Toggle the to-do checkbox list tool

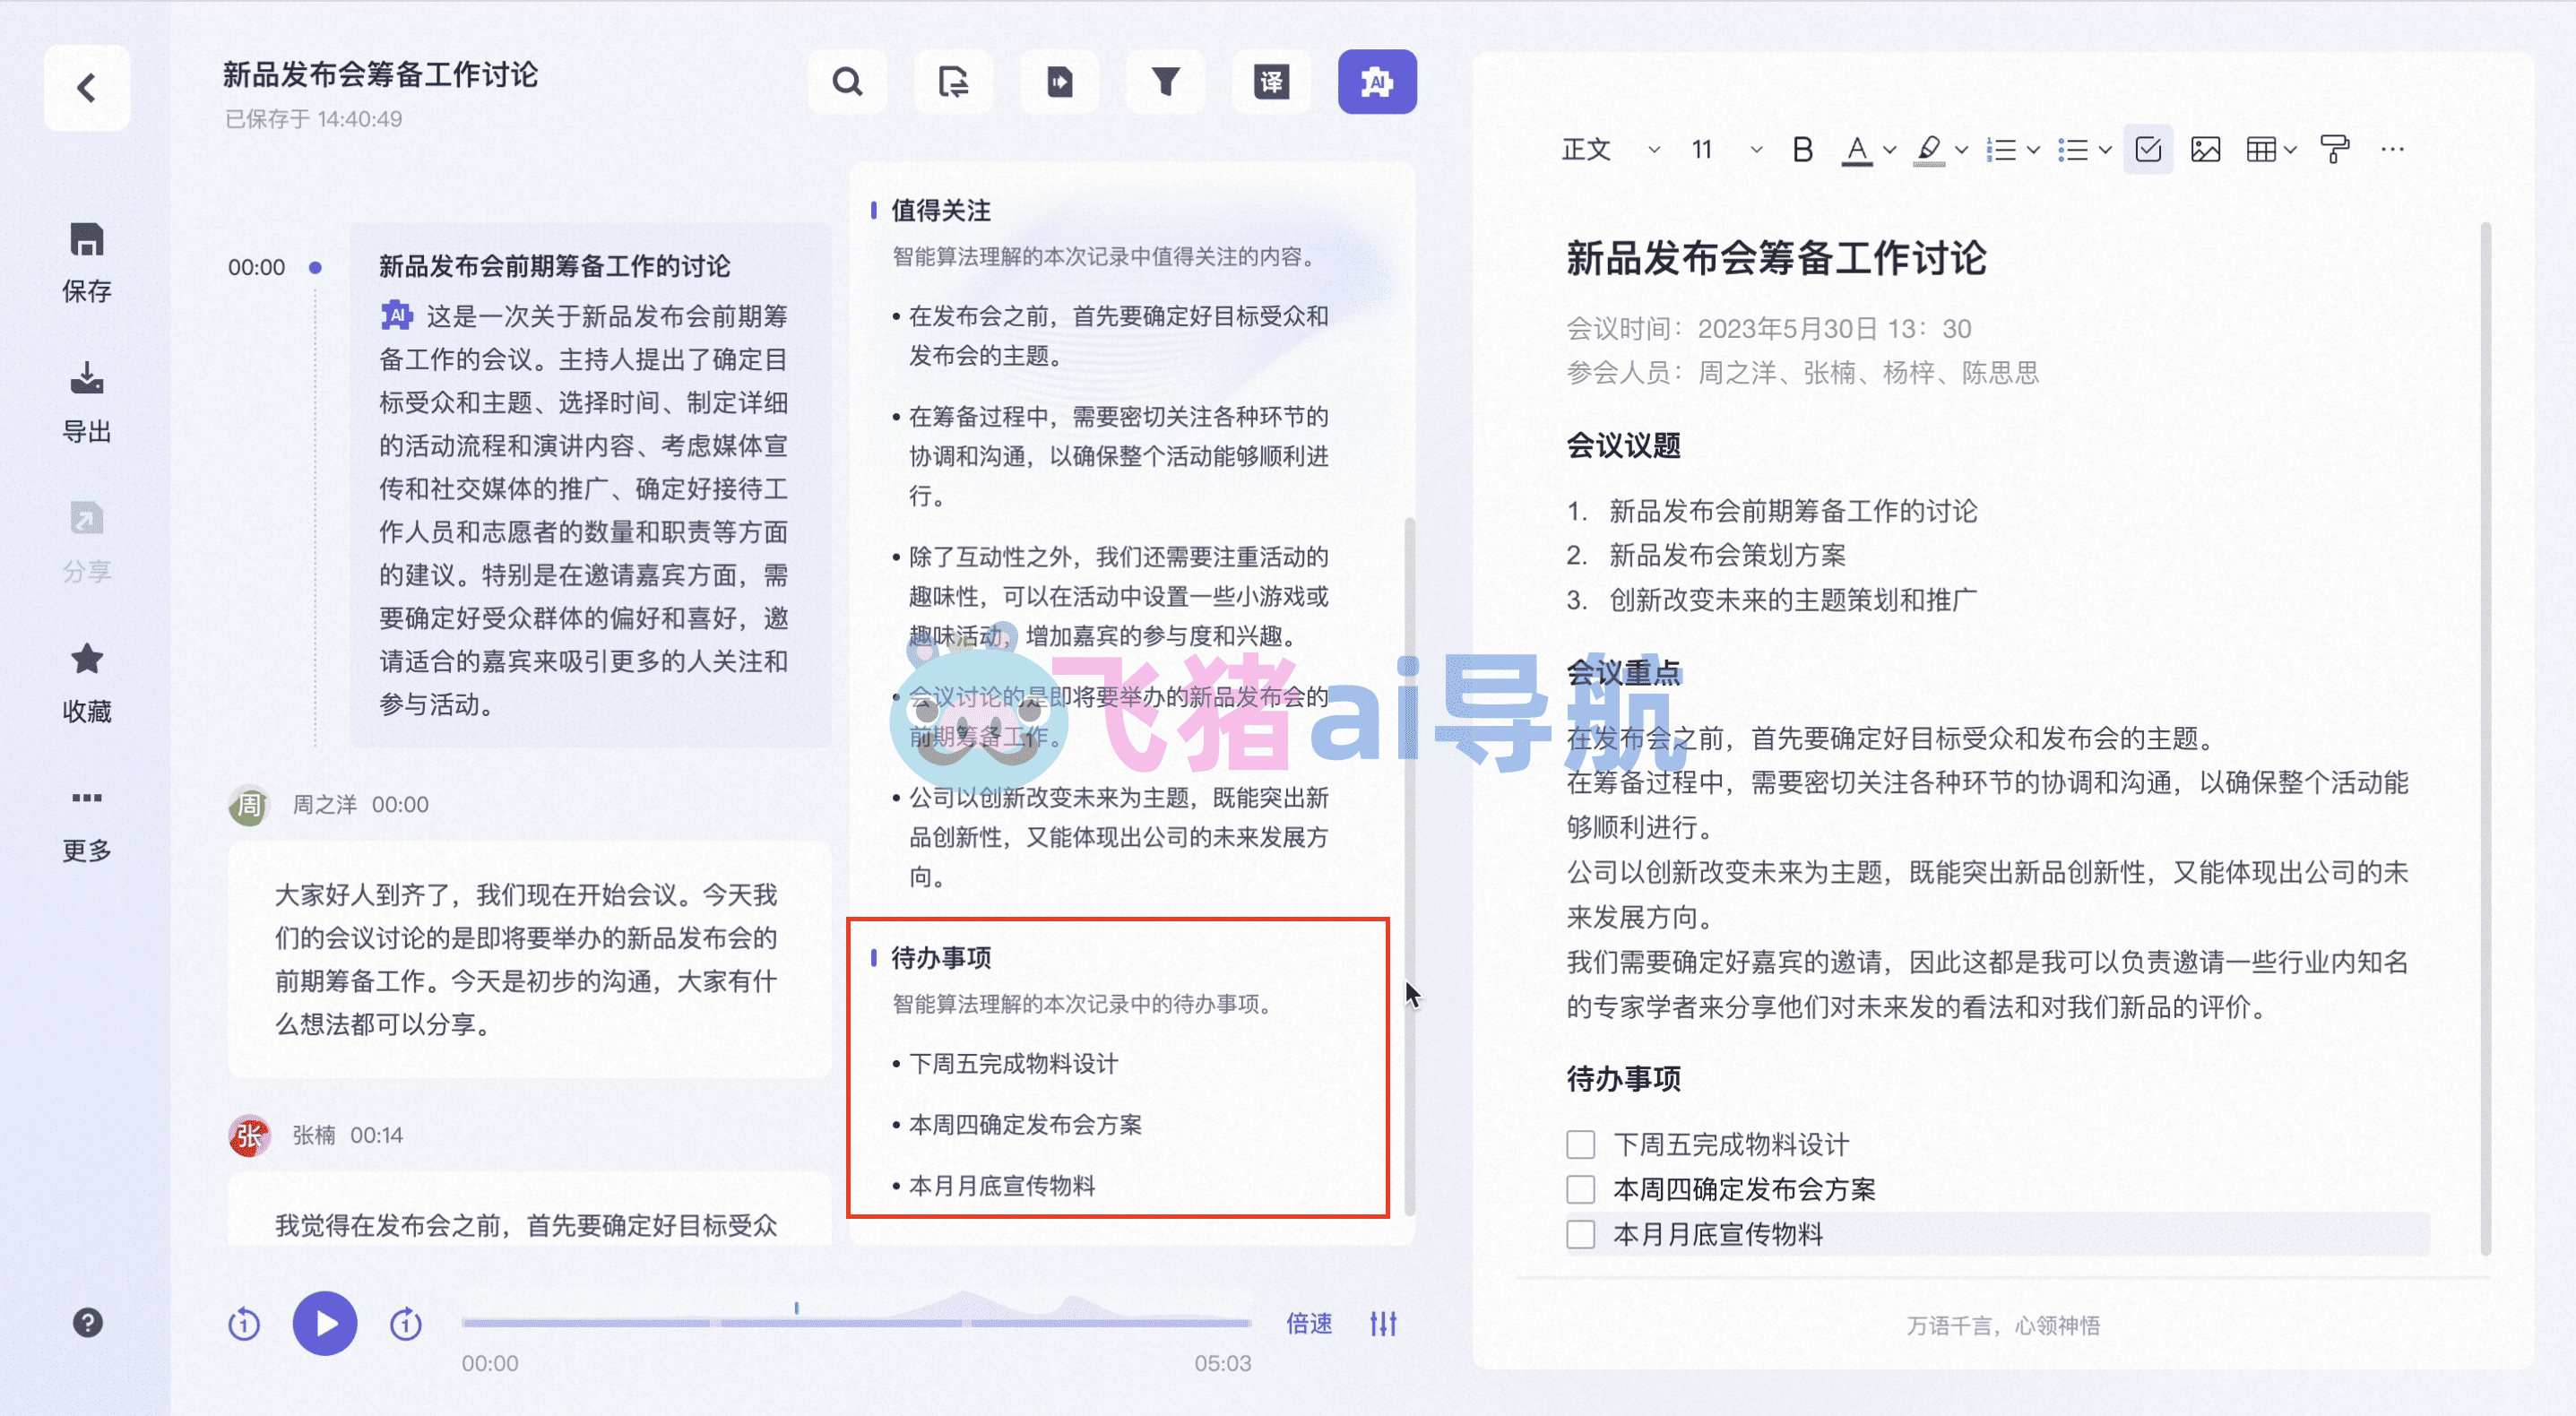click(2148, 150)
